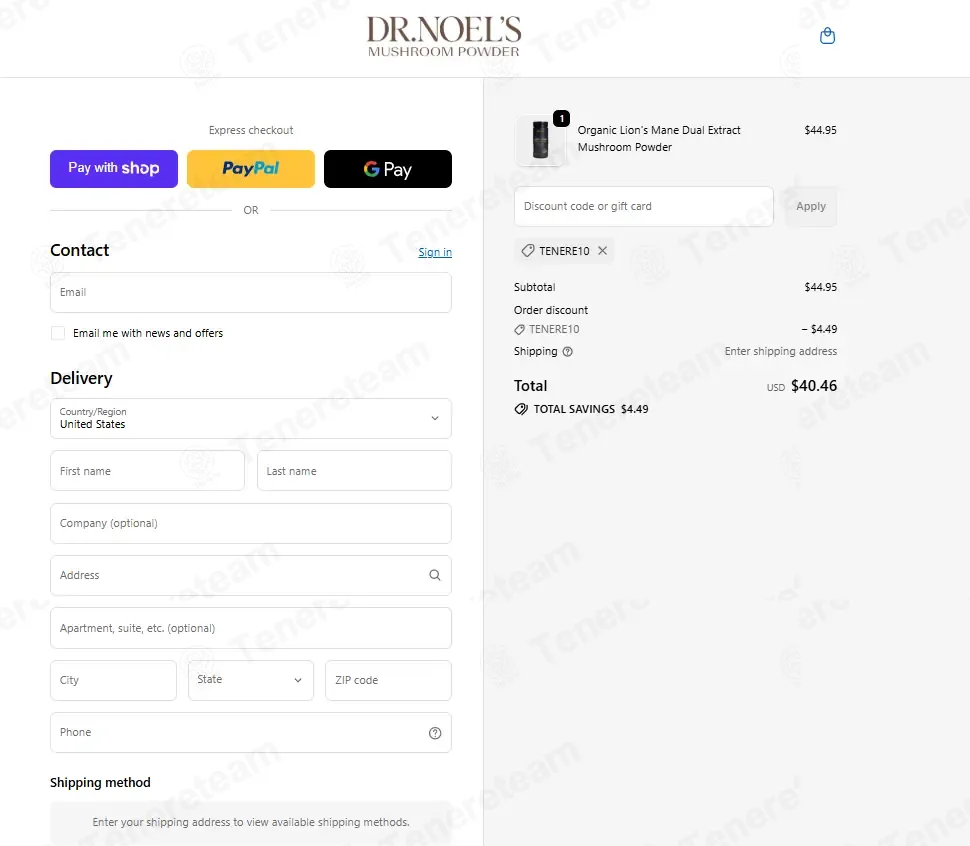This screenshot has height=846, width=970.
Task: Click the Subtotal label
Action: pyautogui.click(x=534, y=287)
